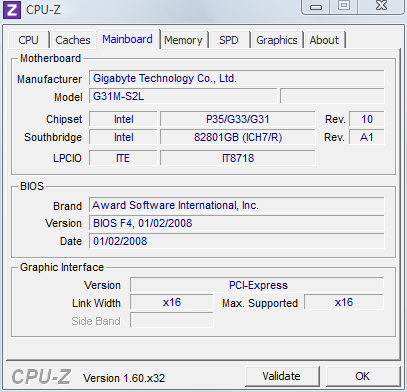Click the CPU-Z title text
Screen dimensions: 407x392
43,10
